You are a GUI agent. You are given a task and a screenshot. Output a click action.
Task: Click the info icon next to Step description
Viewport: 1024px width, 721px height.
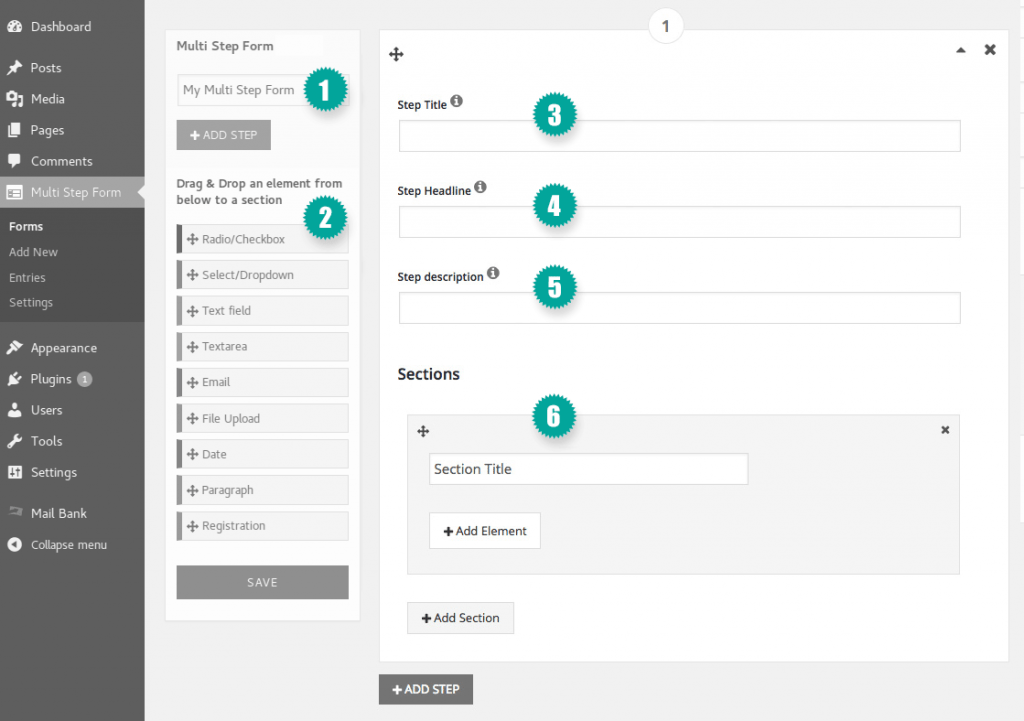pos(492,272)
